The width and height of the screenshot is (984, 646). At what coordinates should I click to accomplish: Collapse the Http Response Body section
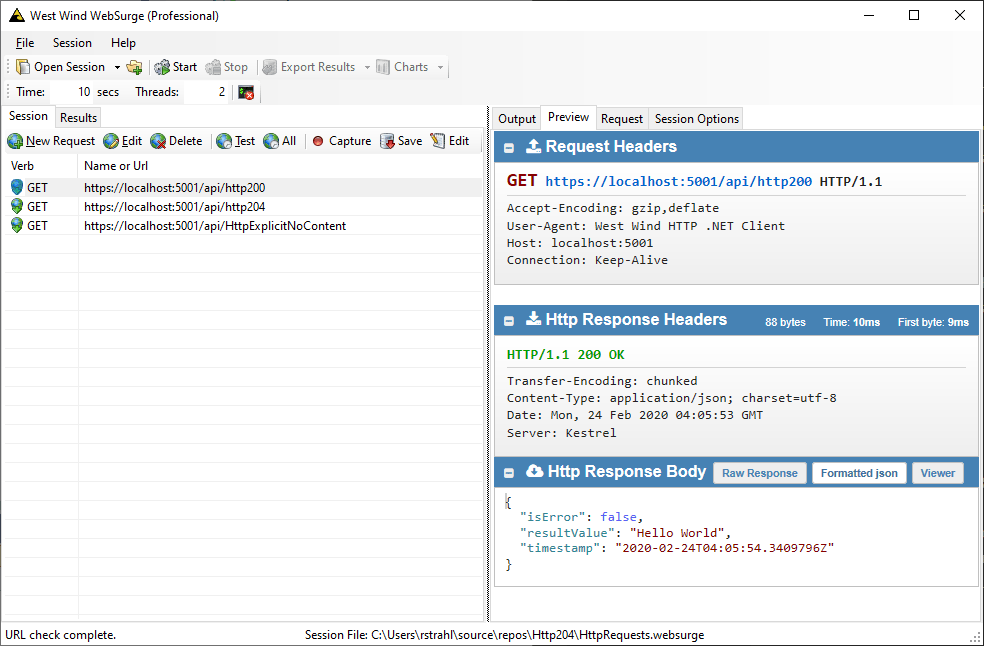click(509, 473)
